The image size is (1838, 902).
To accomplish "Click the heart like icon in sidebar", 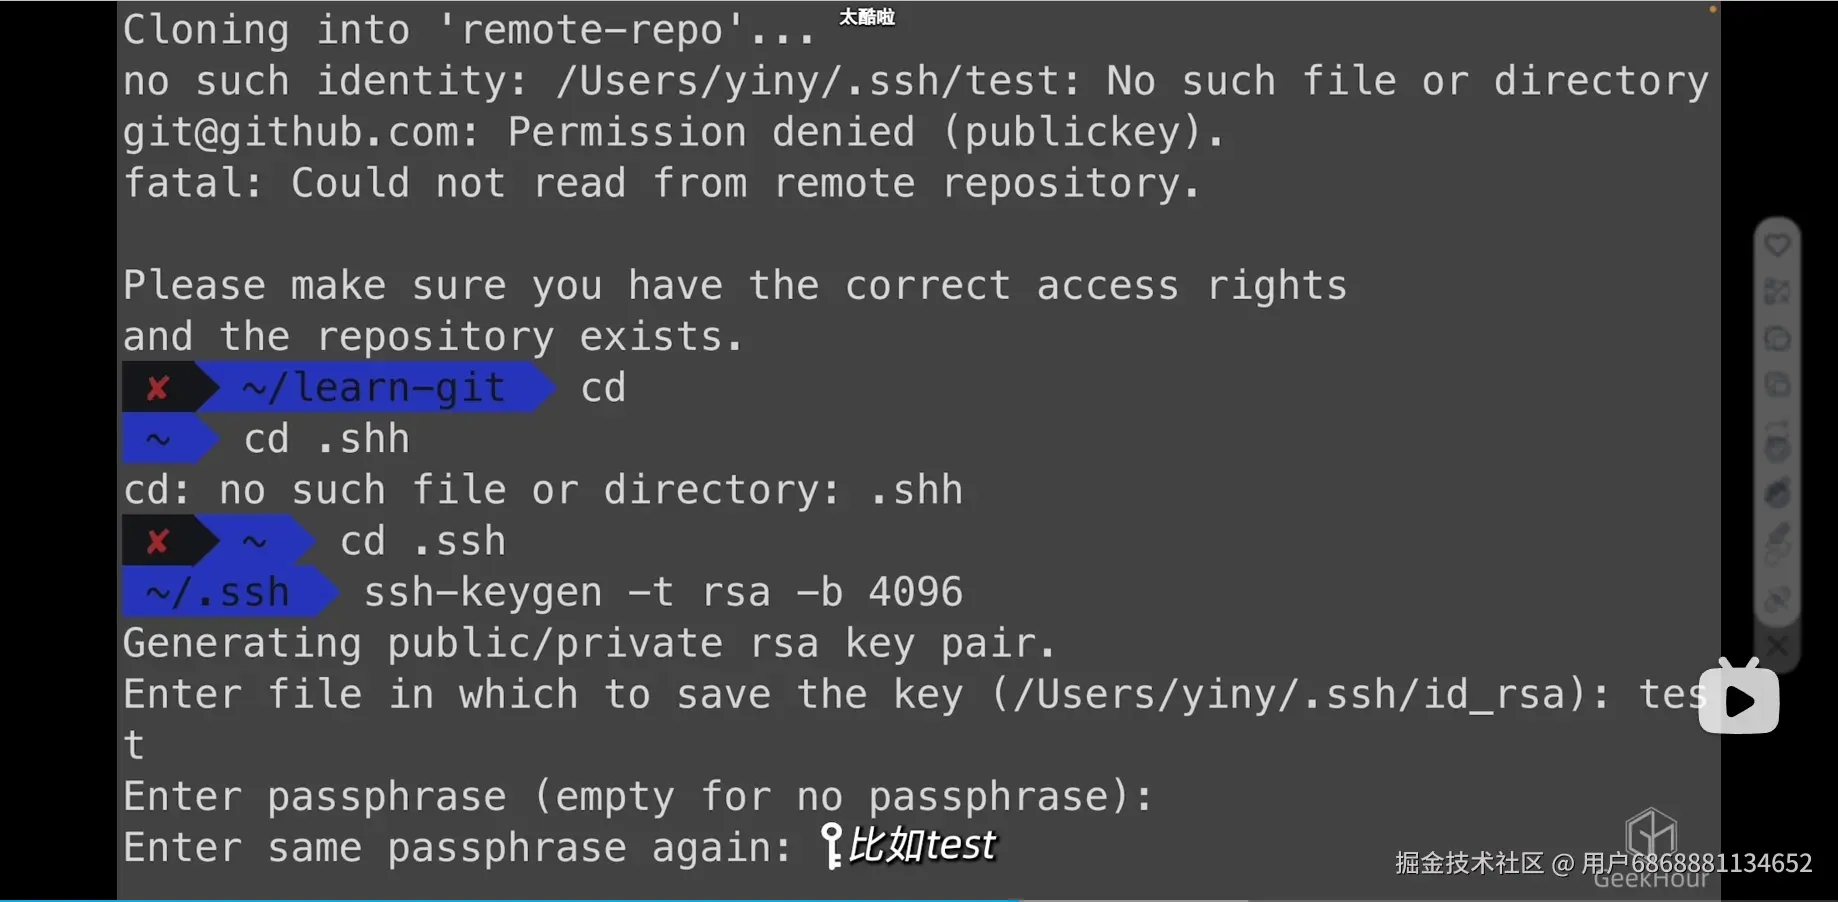I will (1777, 245).
